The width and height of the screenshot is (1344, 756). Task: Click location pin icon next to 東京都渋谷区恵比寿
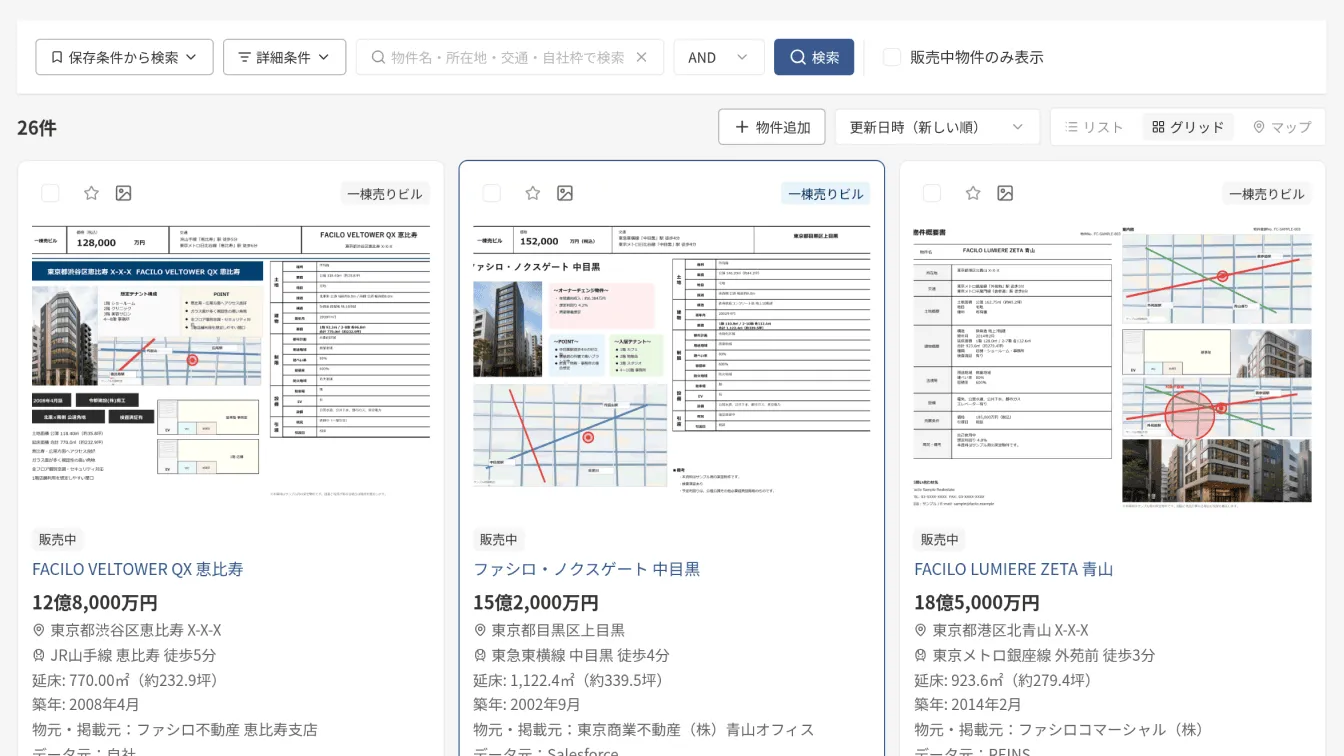(x=39, y=630)
